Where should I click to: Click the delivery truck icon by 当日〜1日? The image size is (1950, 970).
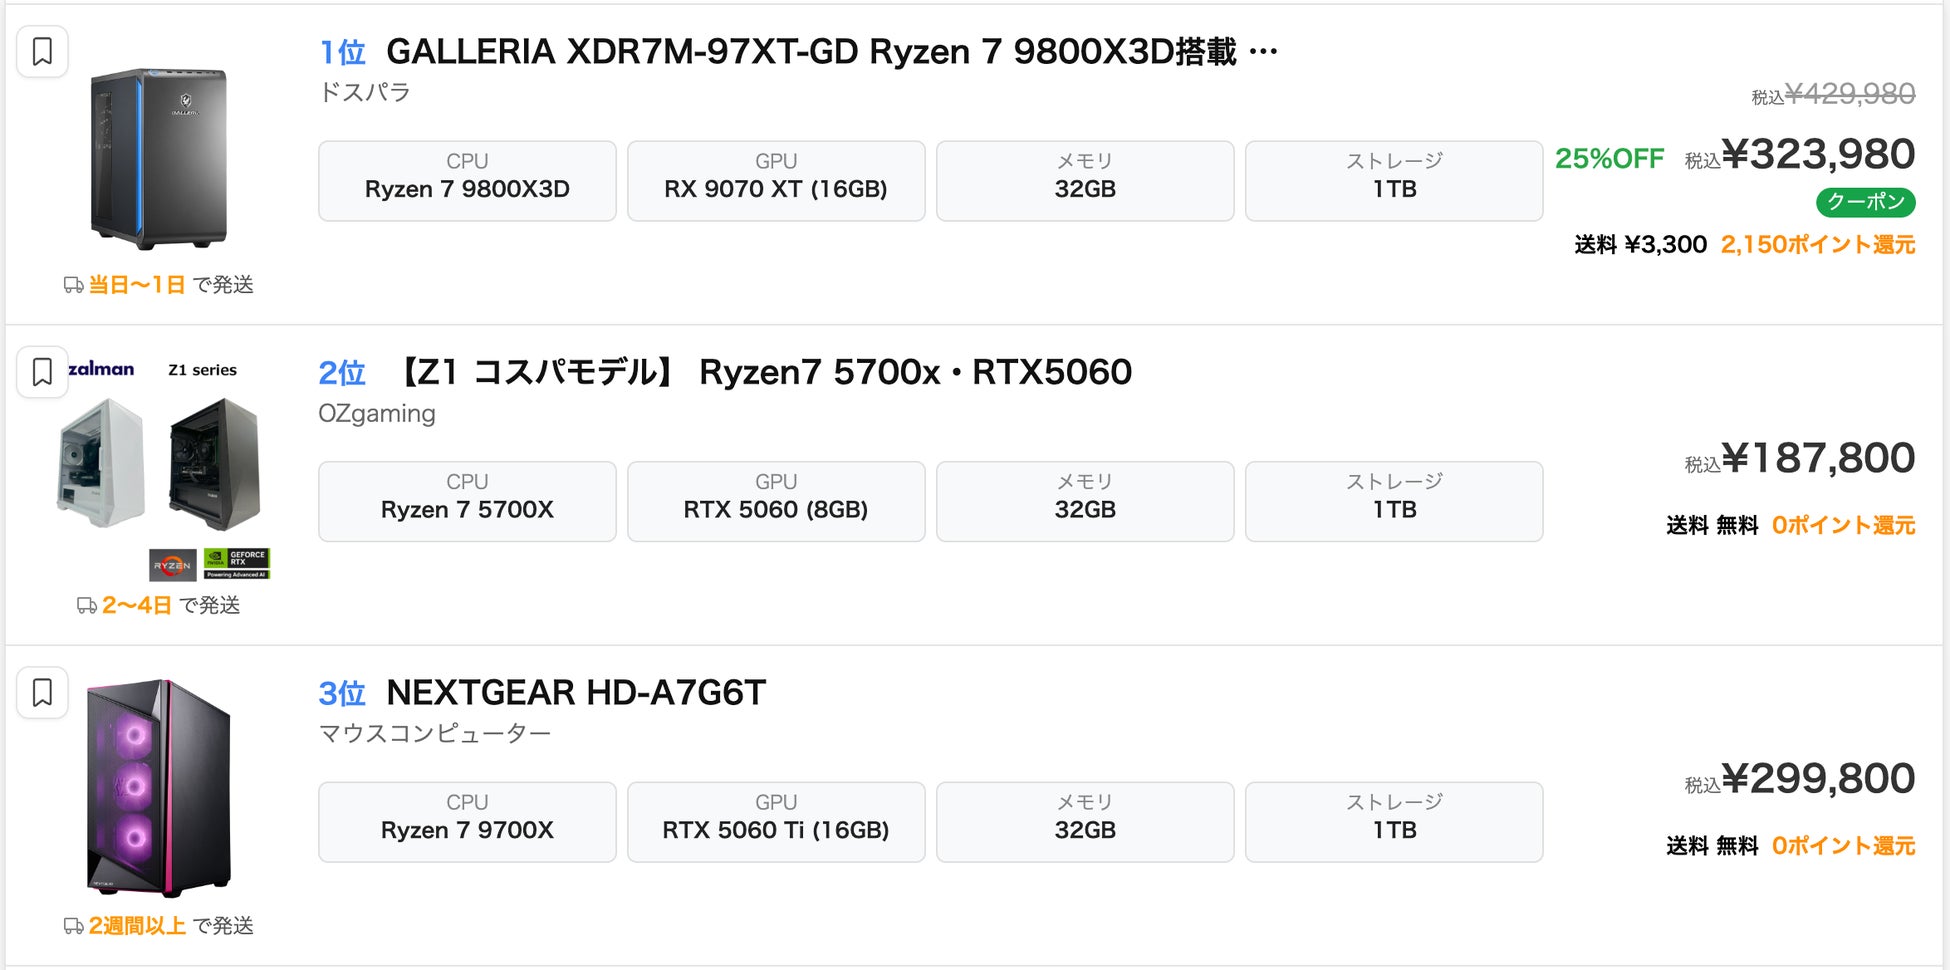click(x=73, y=285)
